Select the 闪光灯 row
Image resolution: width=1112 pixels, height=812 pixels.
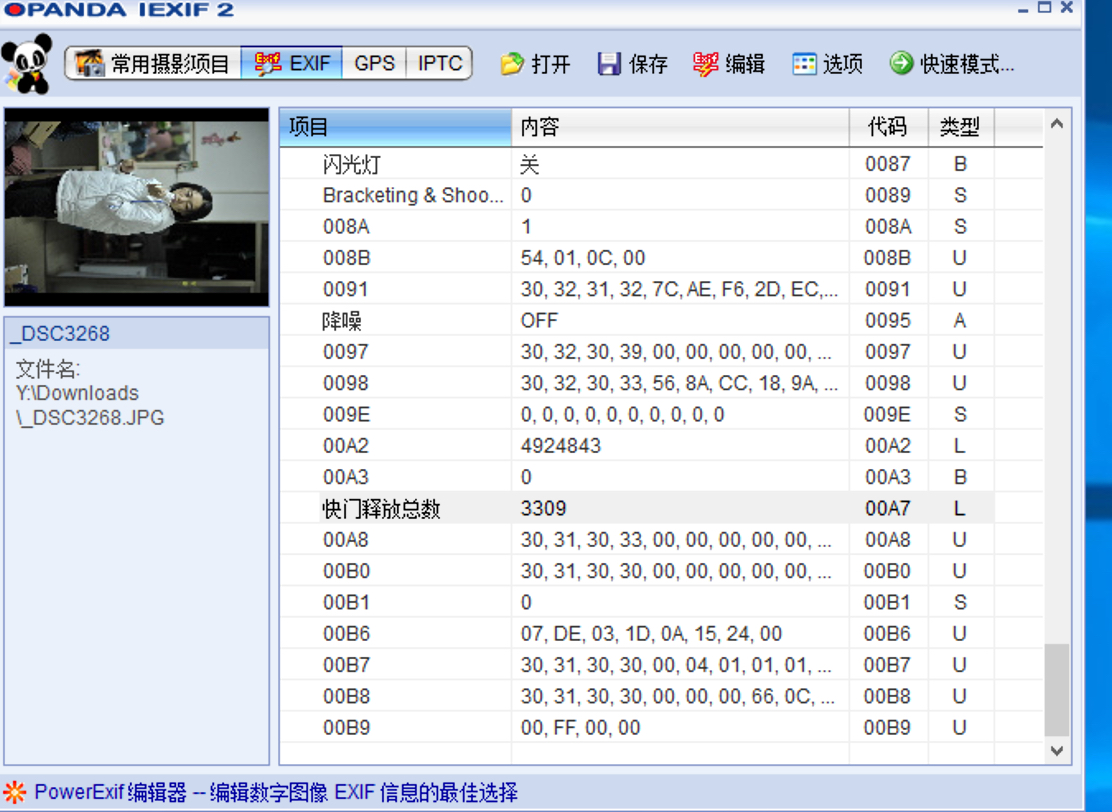(661, 165)
